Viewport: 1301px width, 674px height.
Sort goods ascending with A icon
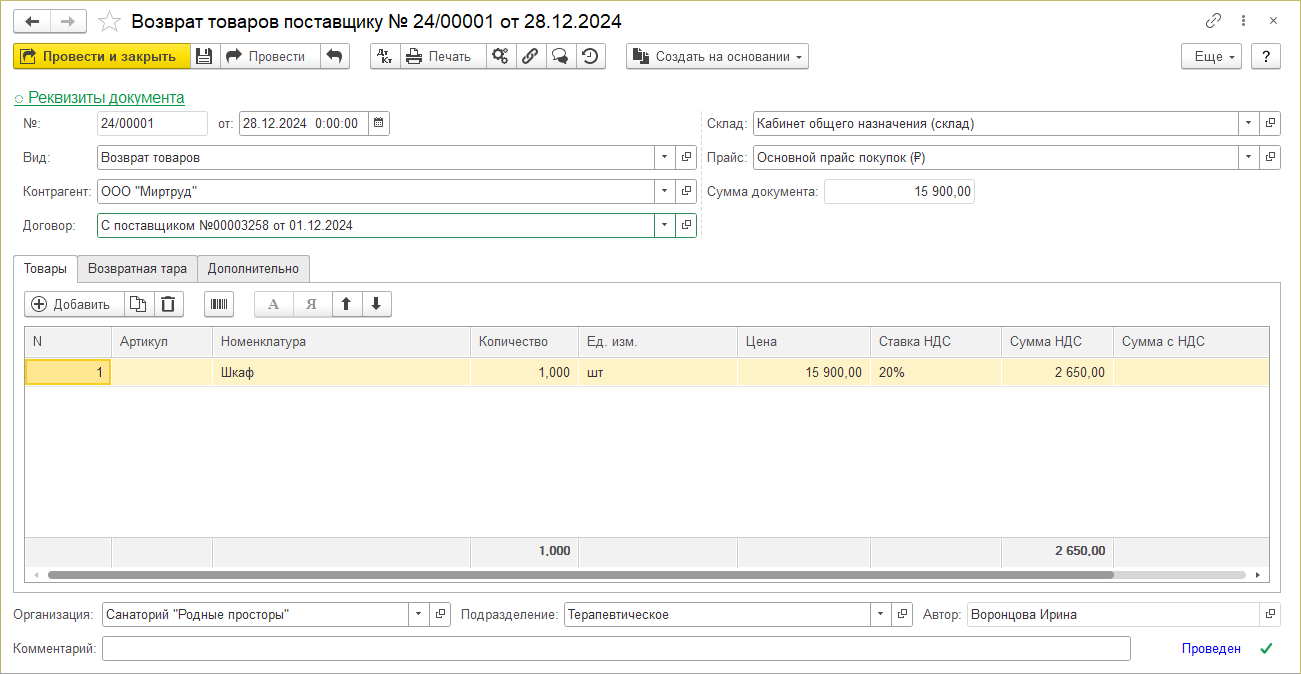point(273,305)
